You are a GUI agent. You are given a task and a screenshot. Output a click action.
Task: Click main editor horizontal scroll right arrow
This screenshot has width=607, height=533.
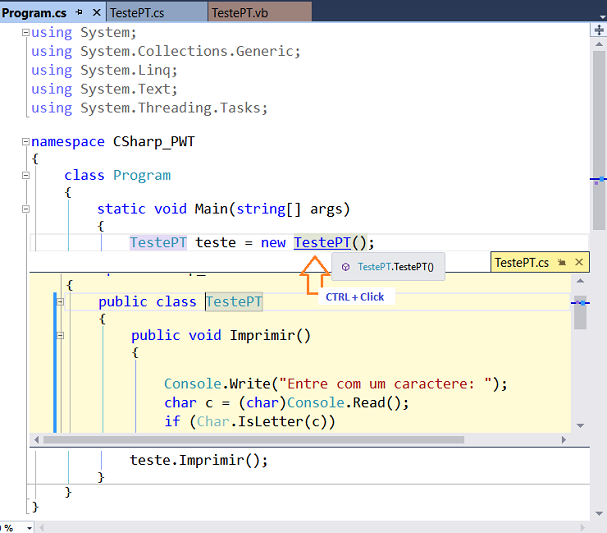click(x=582, y=528)
